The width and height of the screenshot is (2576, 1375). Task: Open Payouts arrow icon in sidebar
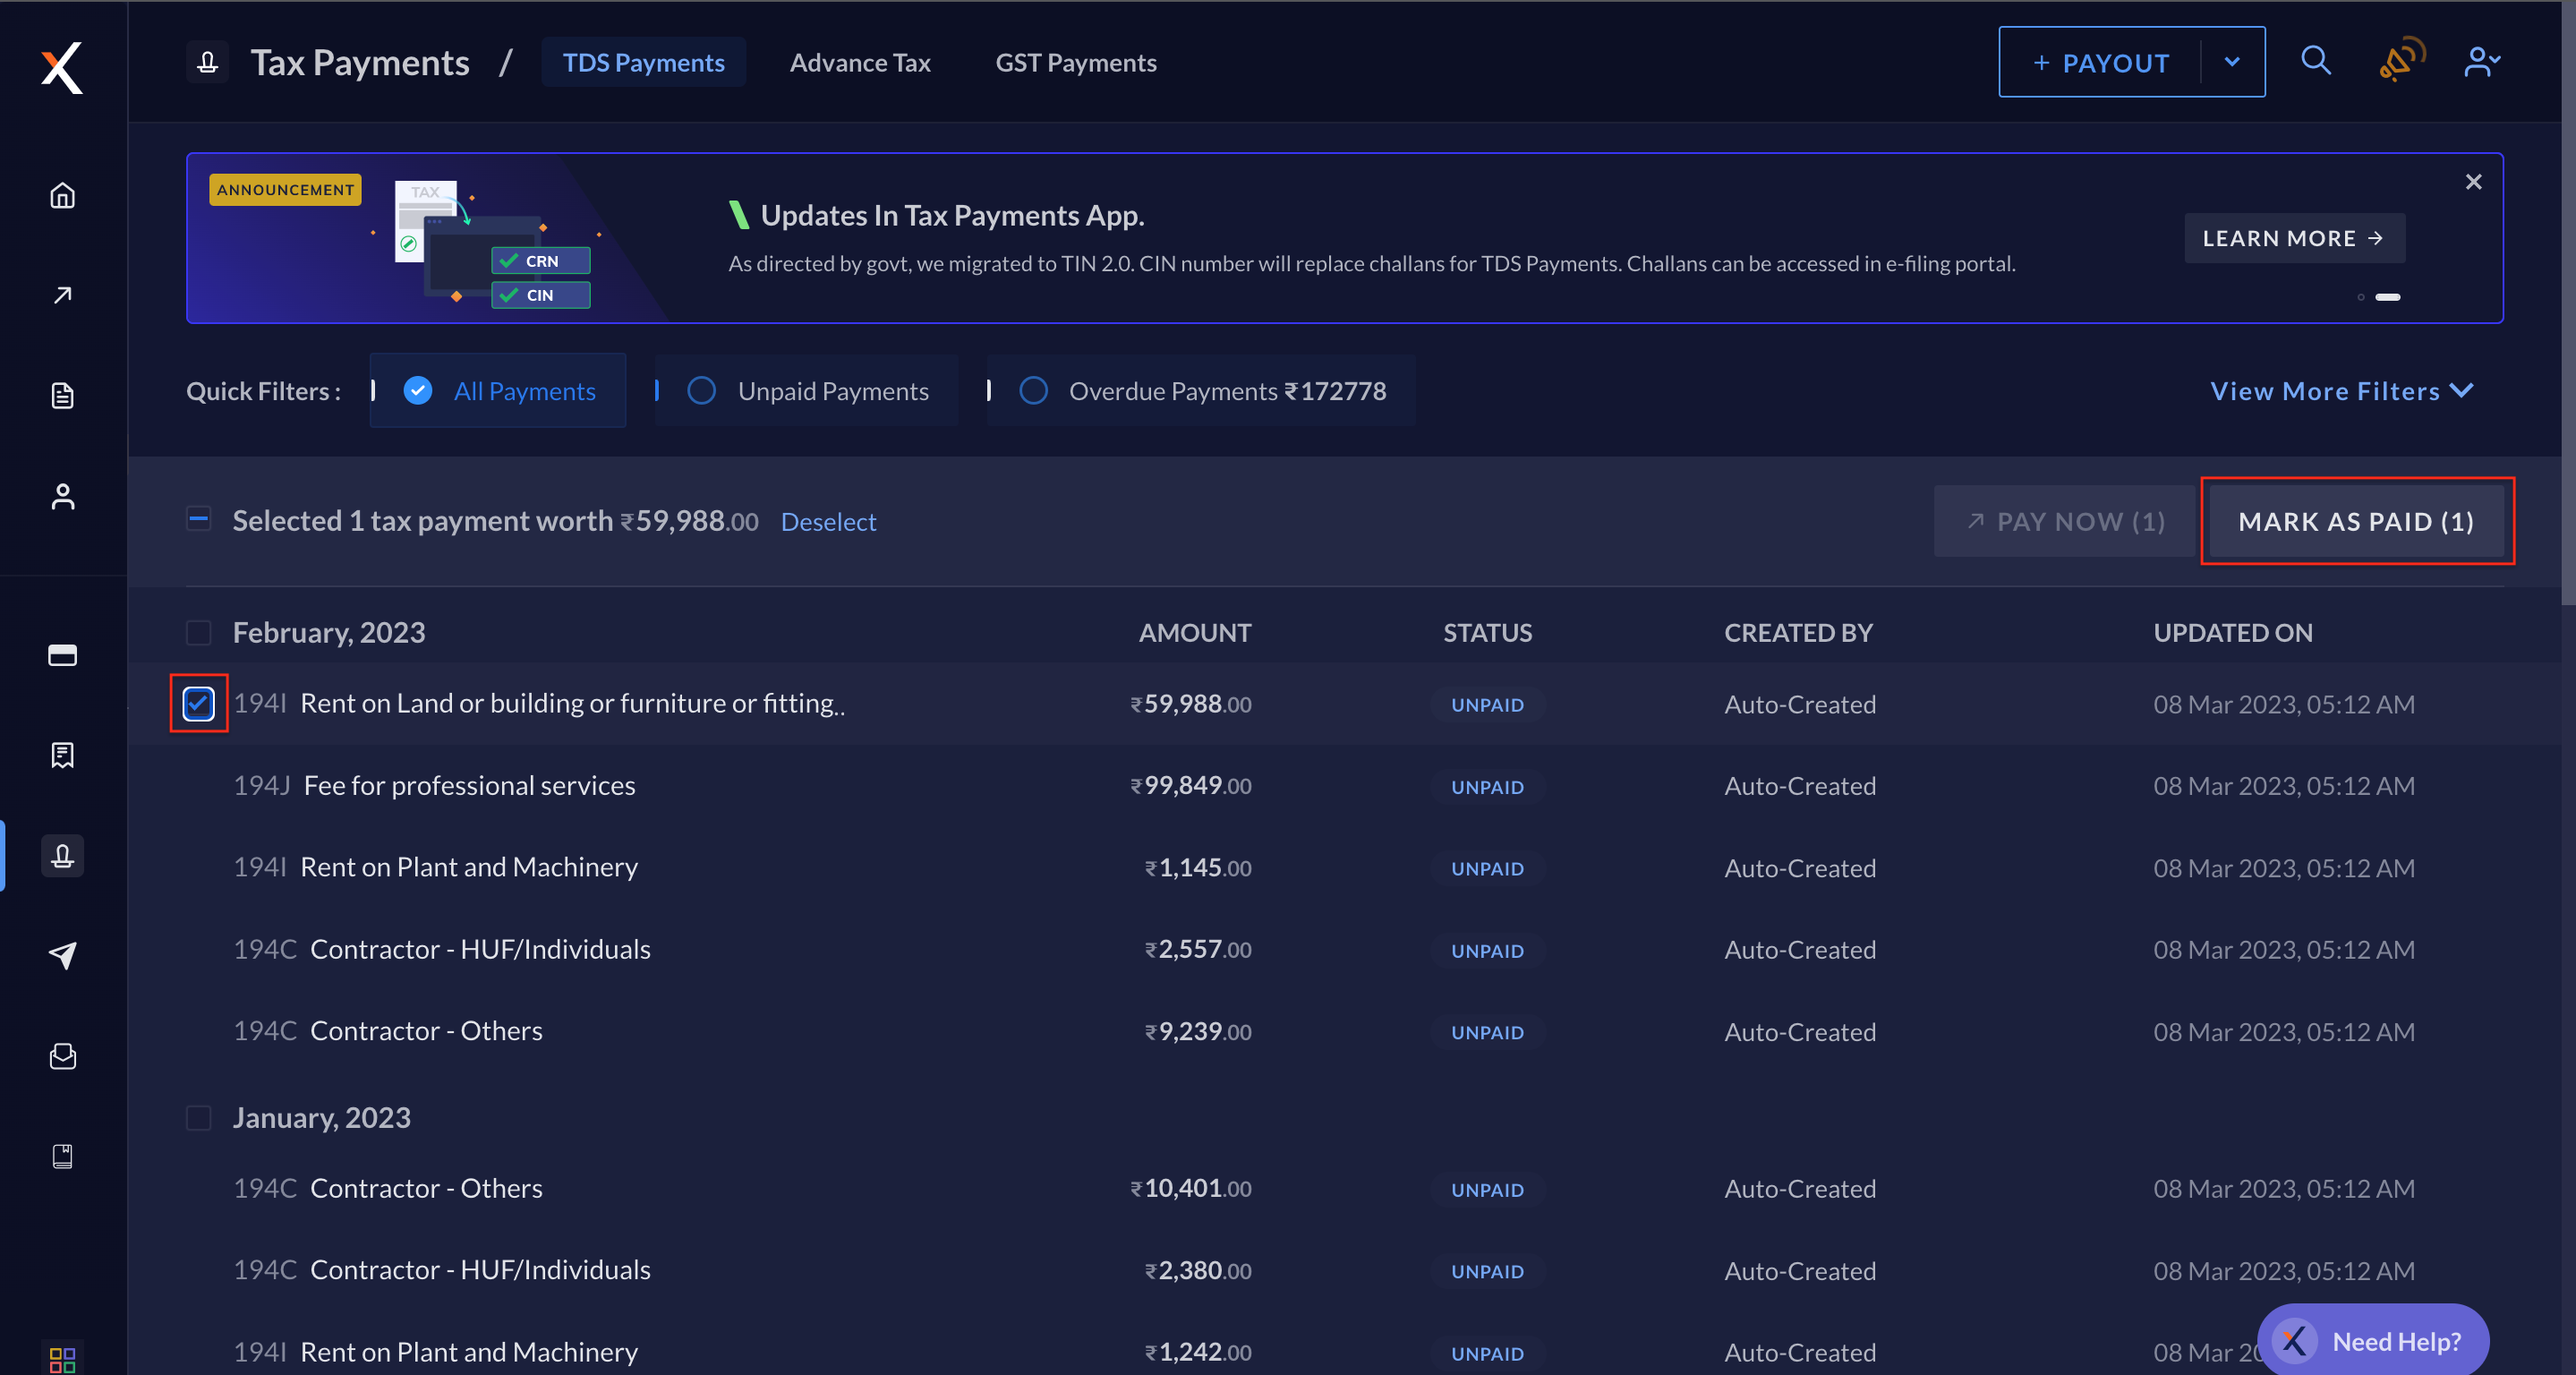point(62,295)
